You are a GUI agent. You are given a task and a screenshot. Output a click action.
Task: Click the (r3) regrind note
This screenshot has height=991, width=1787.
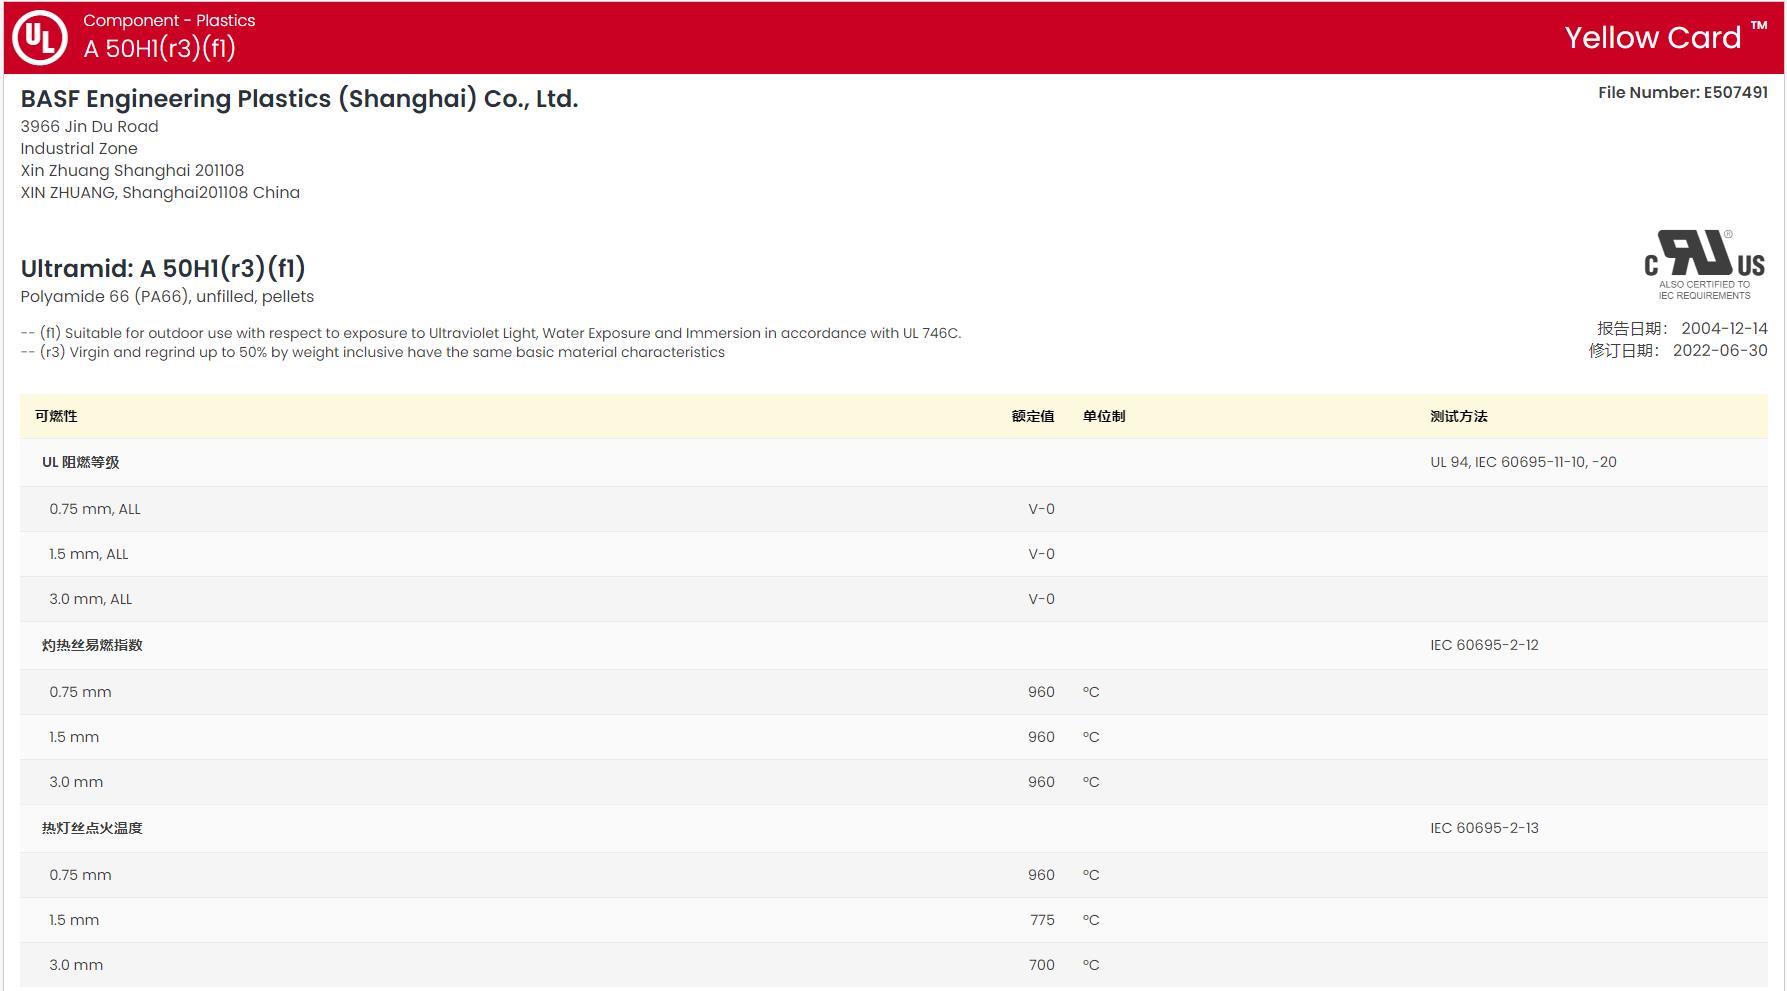tap(372, 352)
